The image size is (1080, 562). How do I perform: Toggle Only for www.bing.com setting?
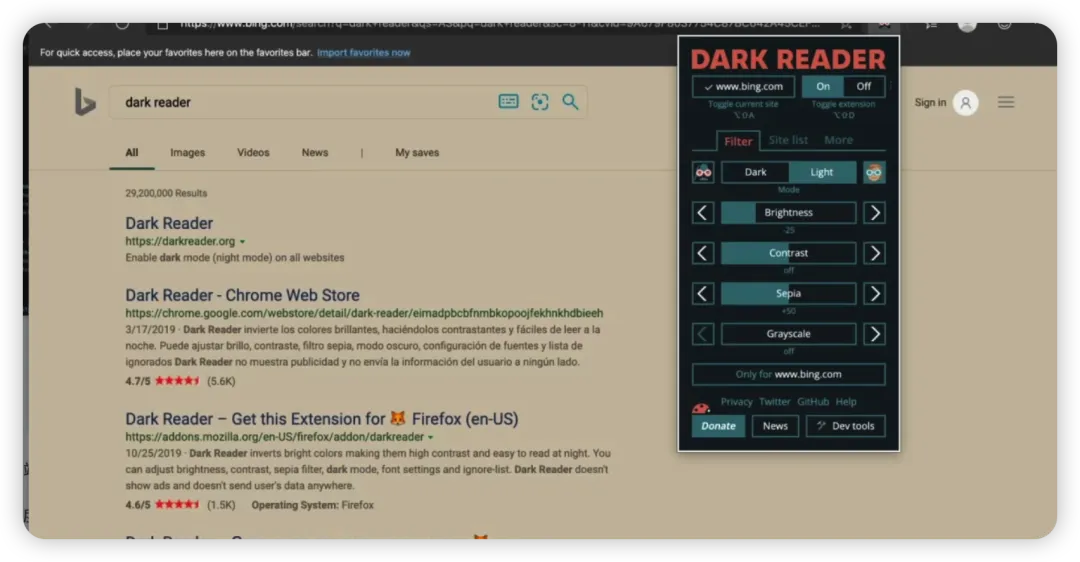click(789, 374)
